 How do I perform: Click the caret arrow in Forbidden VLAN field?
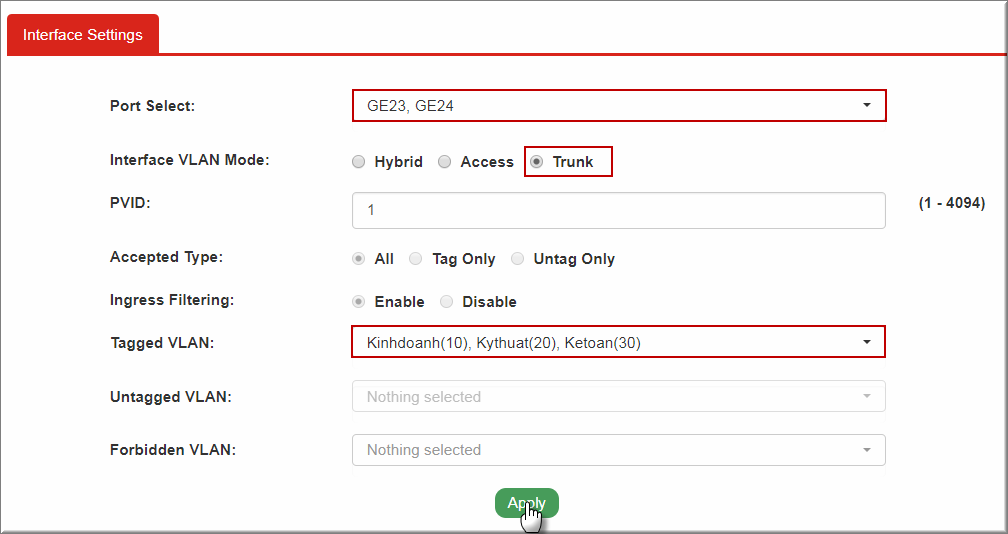(x=866, y=450)
